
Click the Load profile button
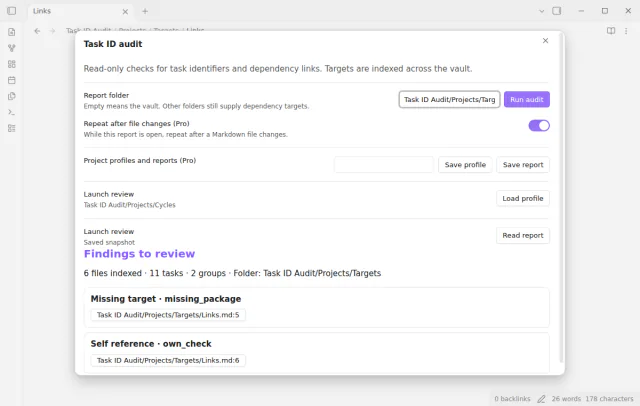[x=523, y=198]
